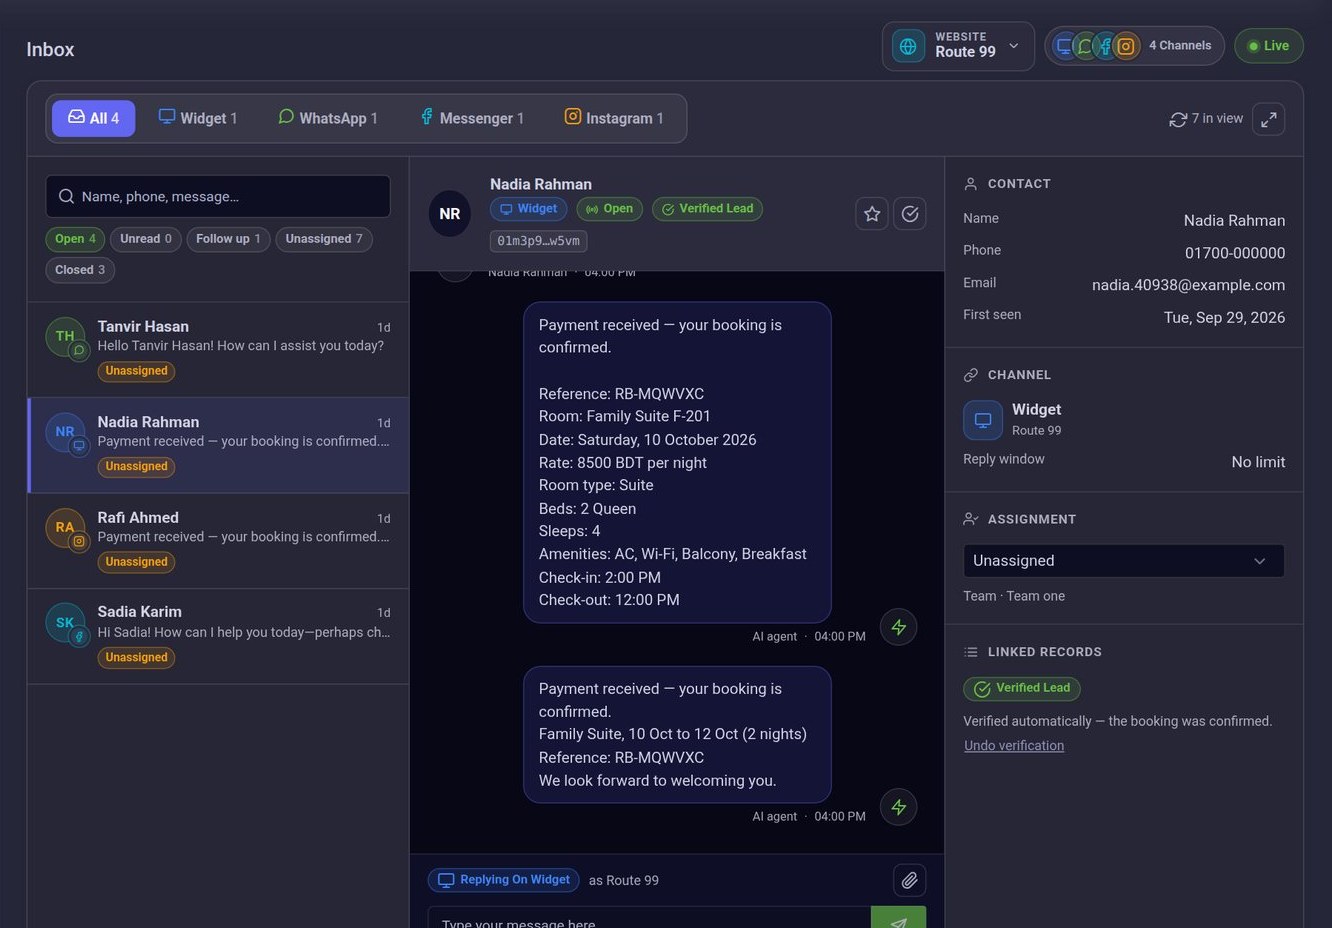Toggle the Closed filter chip

(x=80, y=270)
